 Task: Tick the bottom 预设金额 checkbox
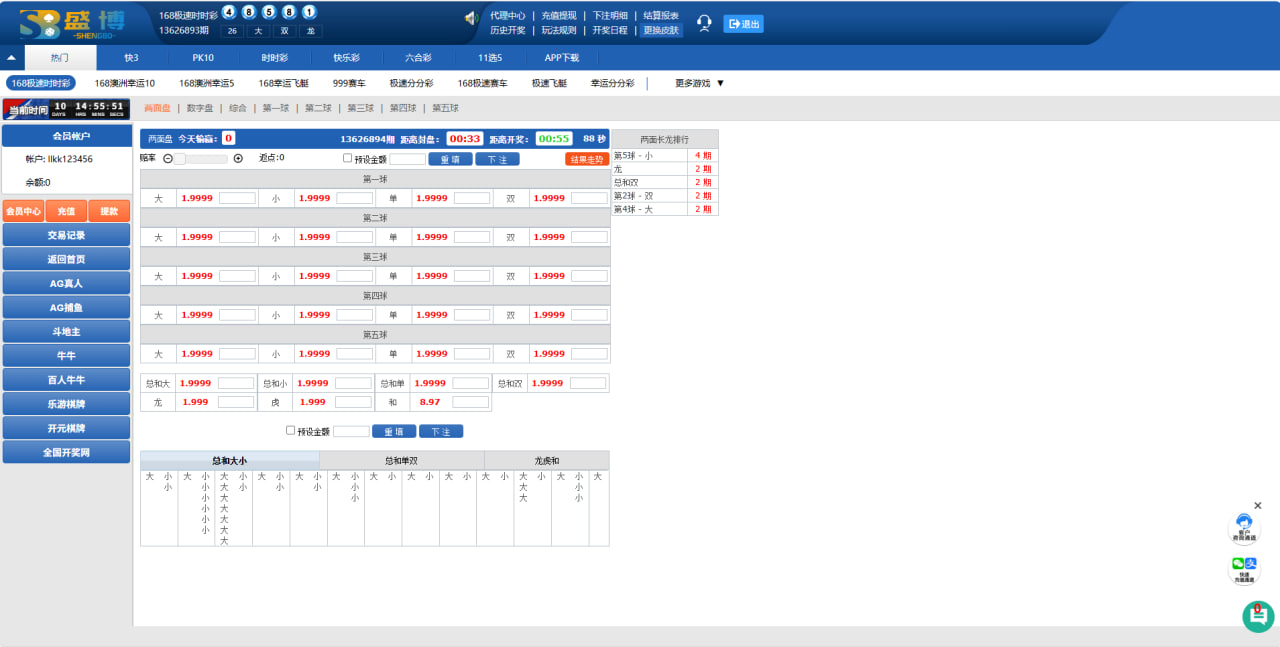coord(291,431)
